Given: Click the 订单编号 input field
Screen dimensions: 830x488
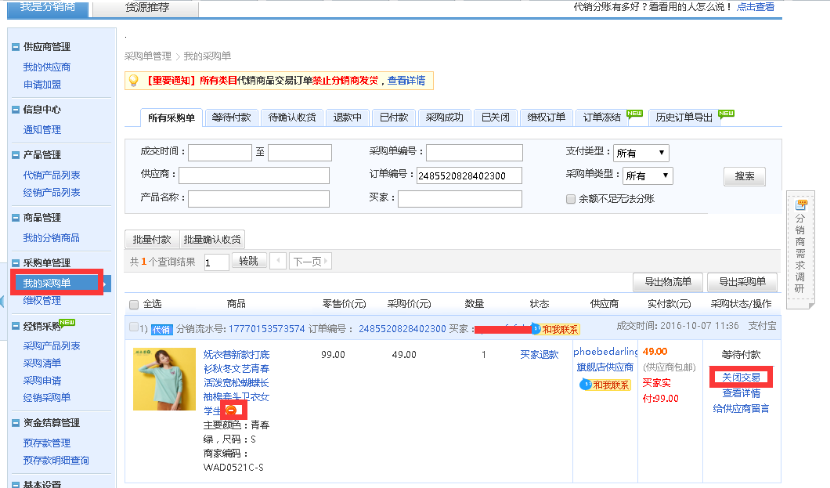Looking at the screenshot, I should coord(474,176).
